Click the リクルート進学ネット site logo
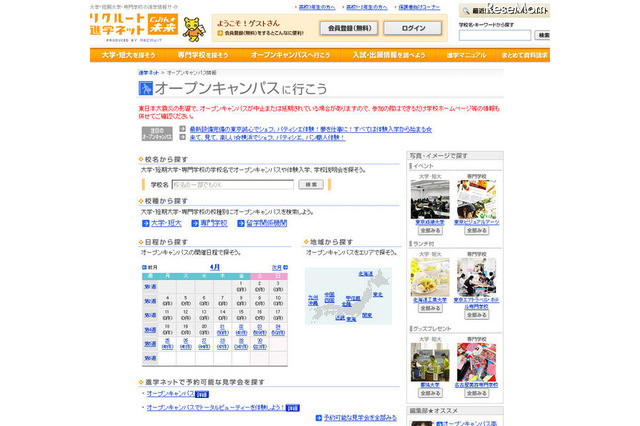The height and width of the screenshot is (426, 640). (134, 25)
